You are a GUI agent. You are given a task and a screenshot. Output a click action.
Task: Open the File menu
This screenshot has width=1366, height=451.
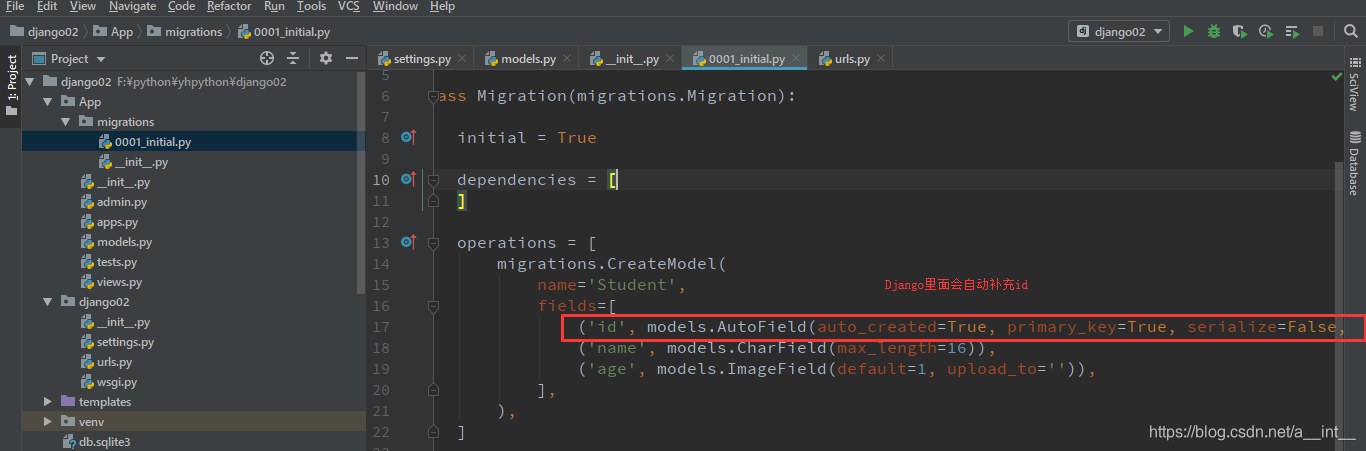coord(15,6)
